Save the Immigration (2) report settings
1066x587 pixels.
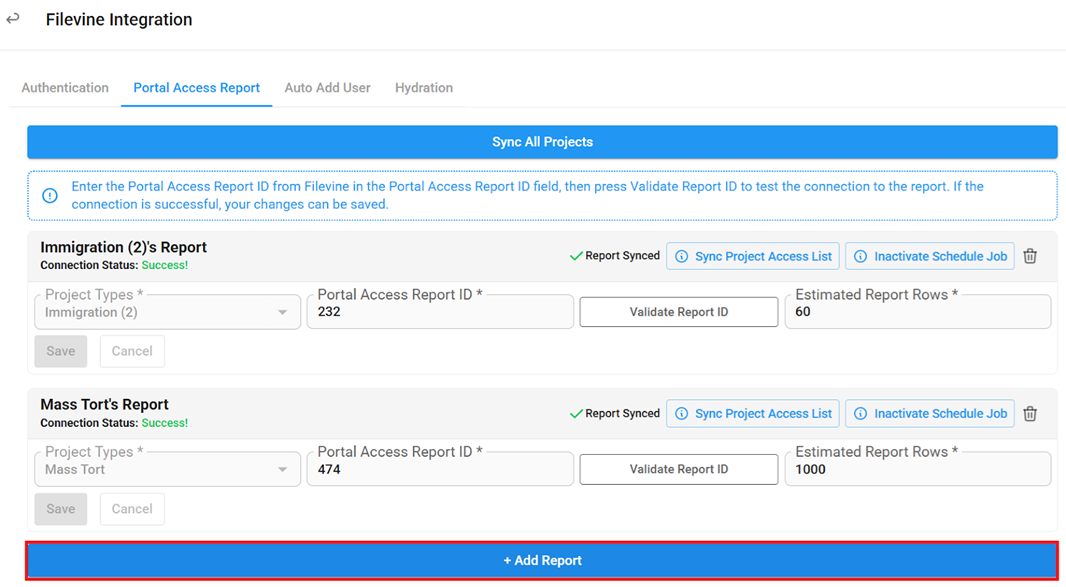61,351
